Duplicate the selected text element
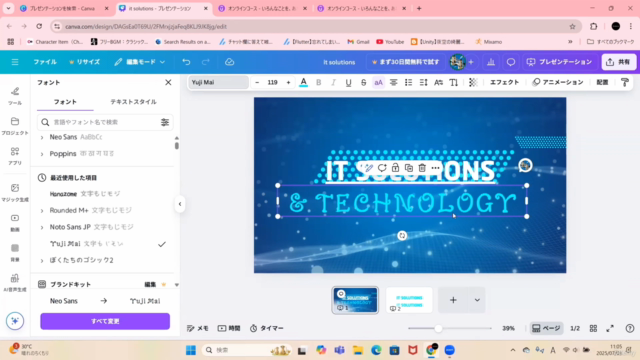This screenshot has height=360, width=640. [x=409, y=168]
